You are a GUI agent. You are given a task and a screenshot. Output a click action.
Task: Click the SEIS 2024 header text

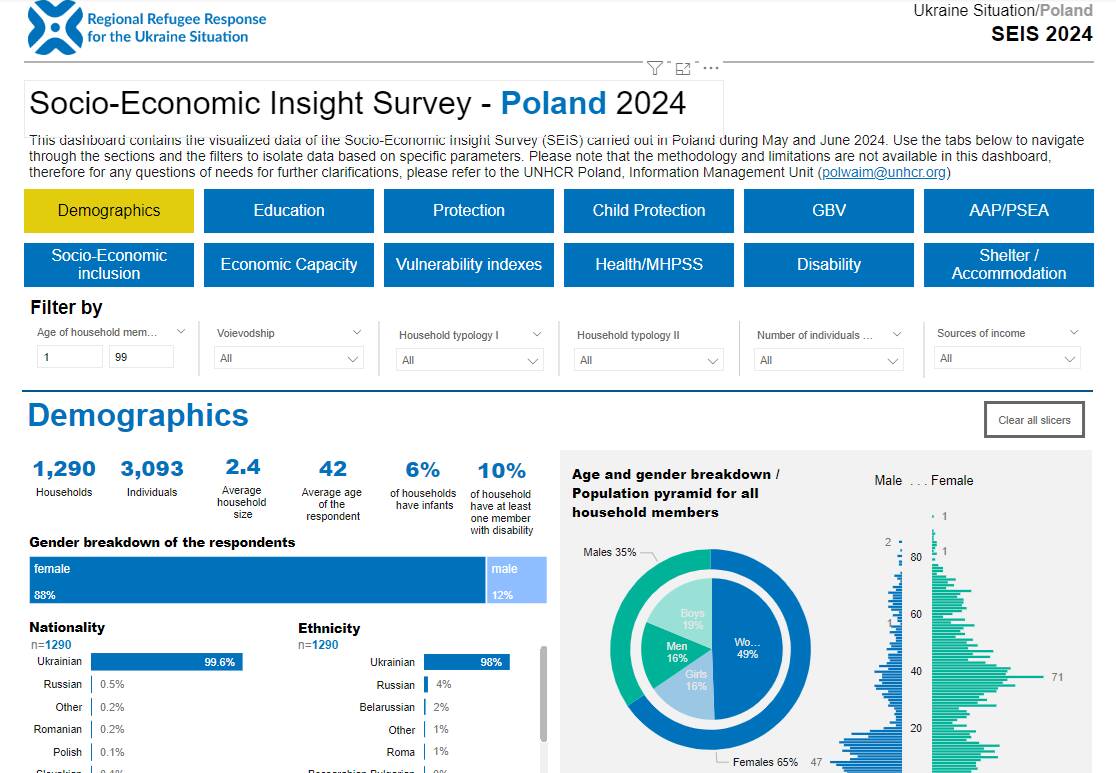click(1042, 33)
